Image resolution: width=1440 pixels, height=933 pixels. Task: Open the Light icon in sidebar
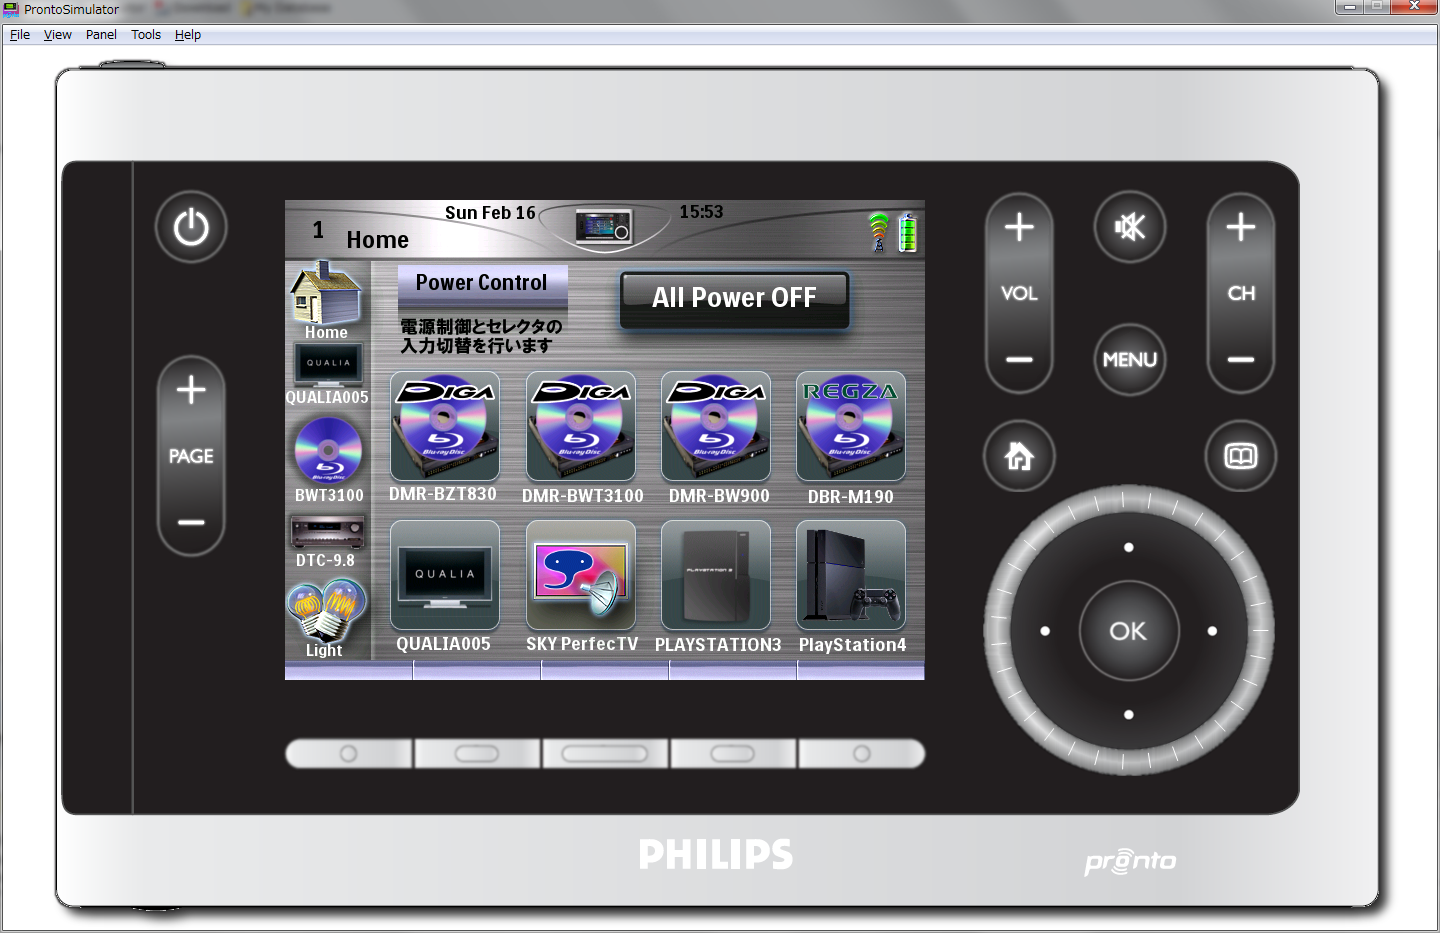(326, 613)
